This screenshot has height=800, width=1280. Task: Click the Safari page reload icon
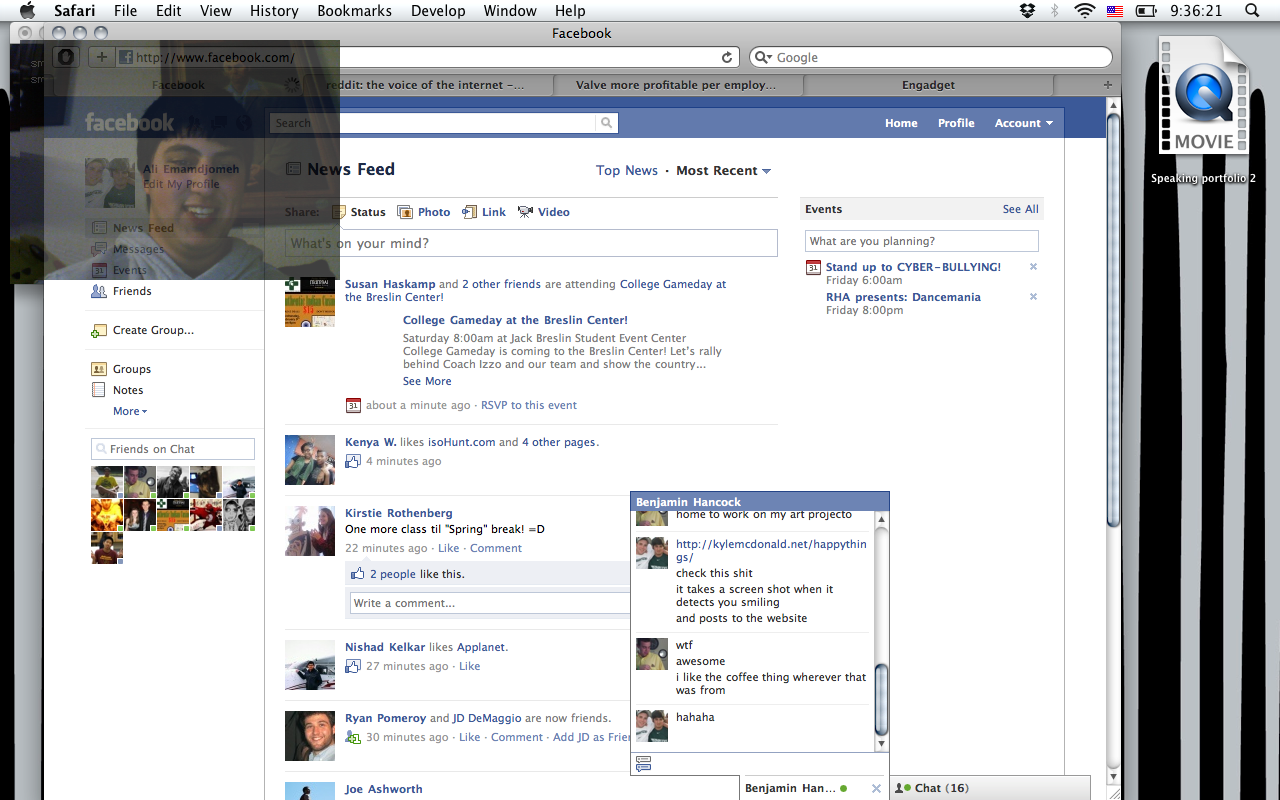(x=727, y=58)
